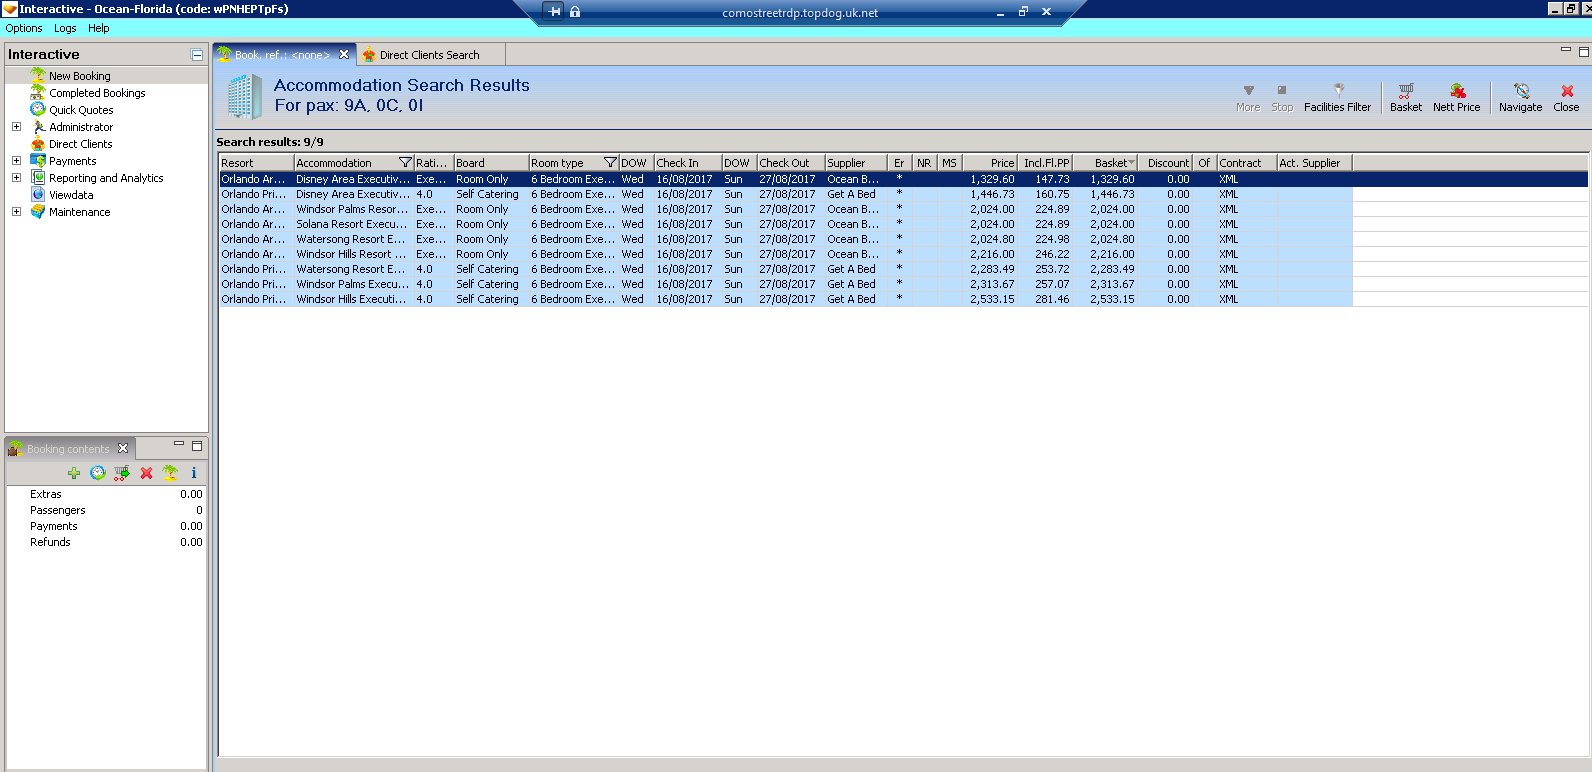The height and width of the screenshot is (772, 1592).
Task: Close the Book. ref. <none> tab
Action: pyautogui.click(x=344, y=55)
